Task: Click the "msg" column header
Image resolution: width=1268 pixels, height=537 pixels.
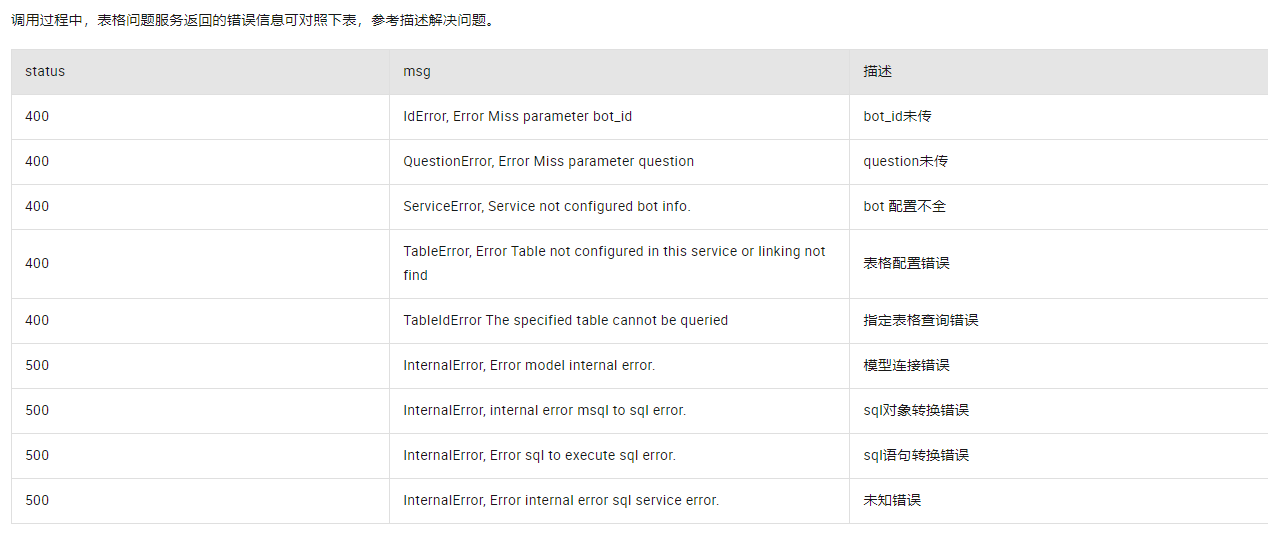Action: pyautogui.click(x=417, y=72)
